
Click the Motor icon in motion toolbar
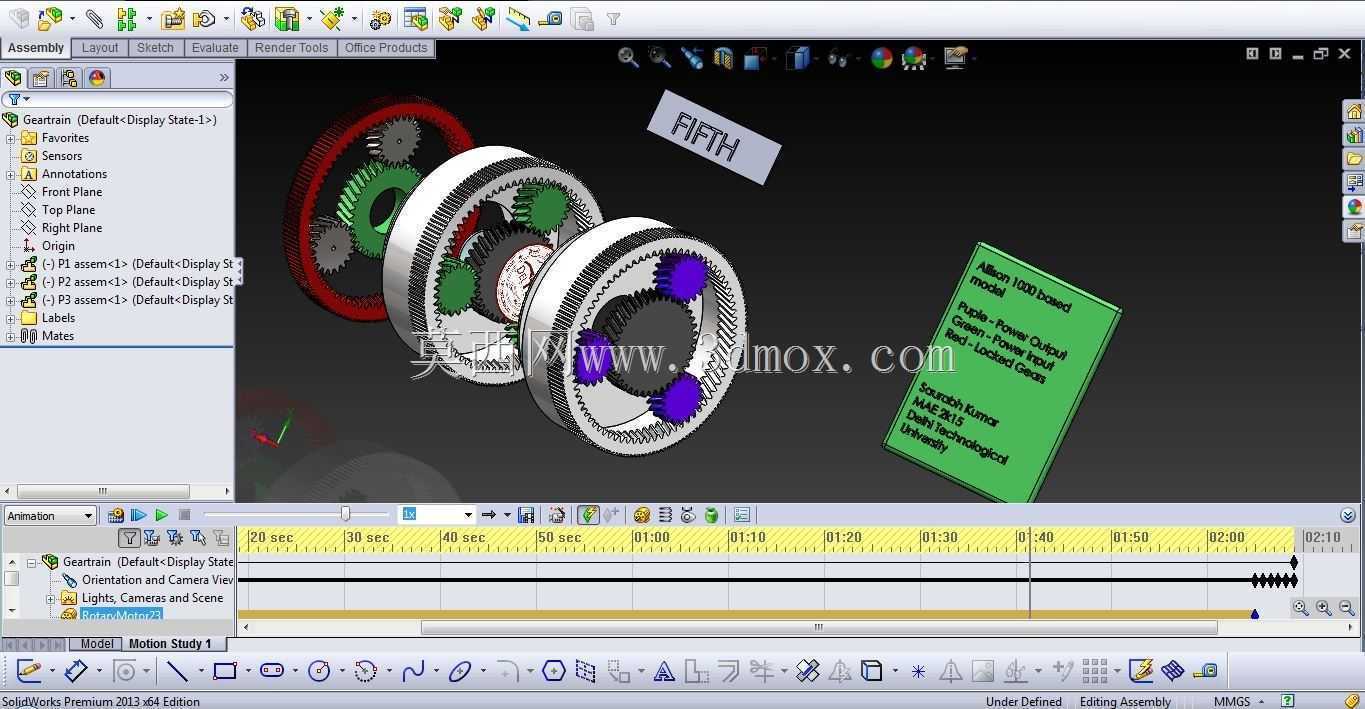click(642, 515)
